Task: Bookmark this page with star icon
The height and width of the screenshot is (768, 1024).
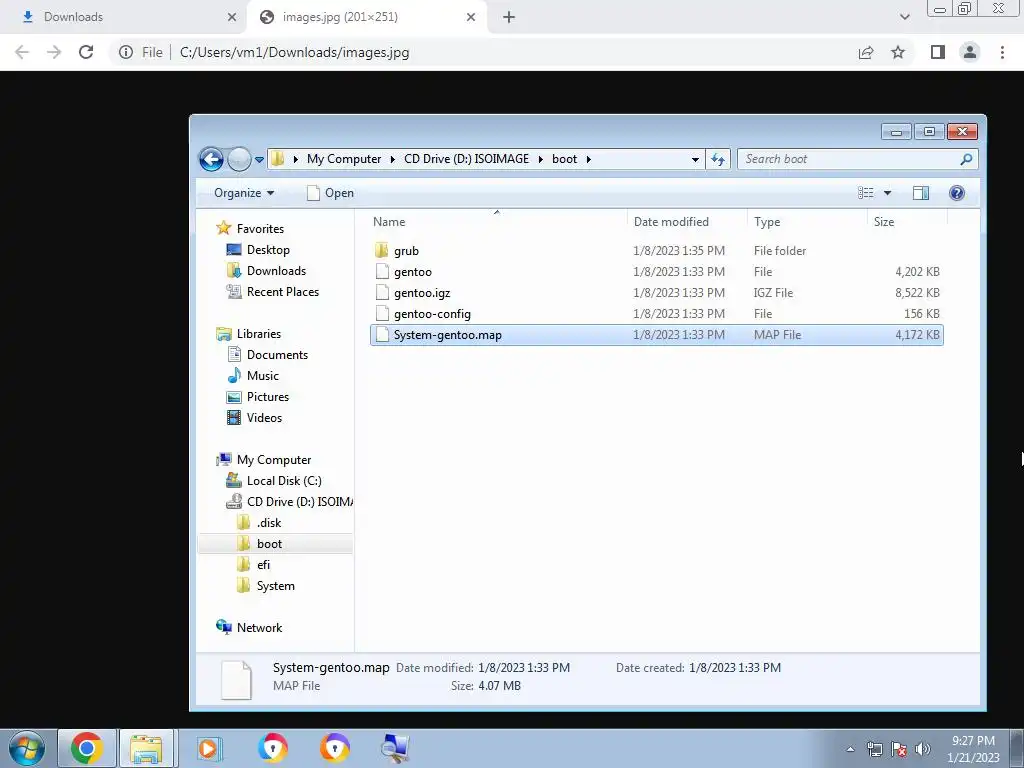Action: (x=898, y=52)
